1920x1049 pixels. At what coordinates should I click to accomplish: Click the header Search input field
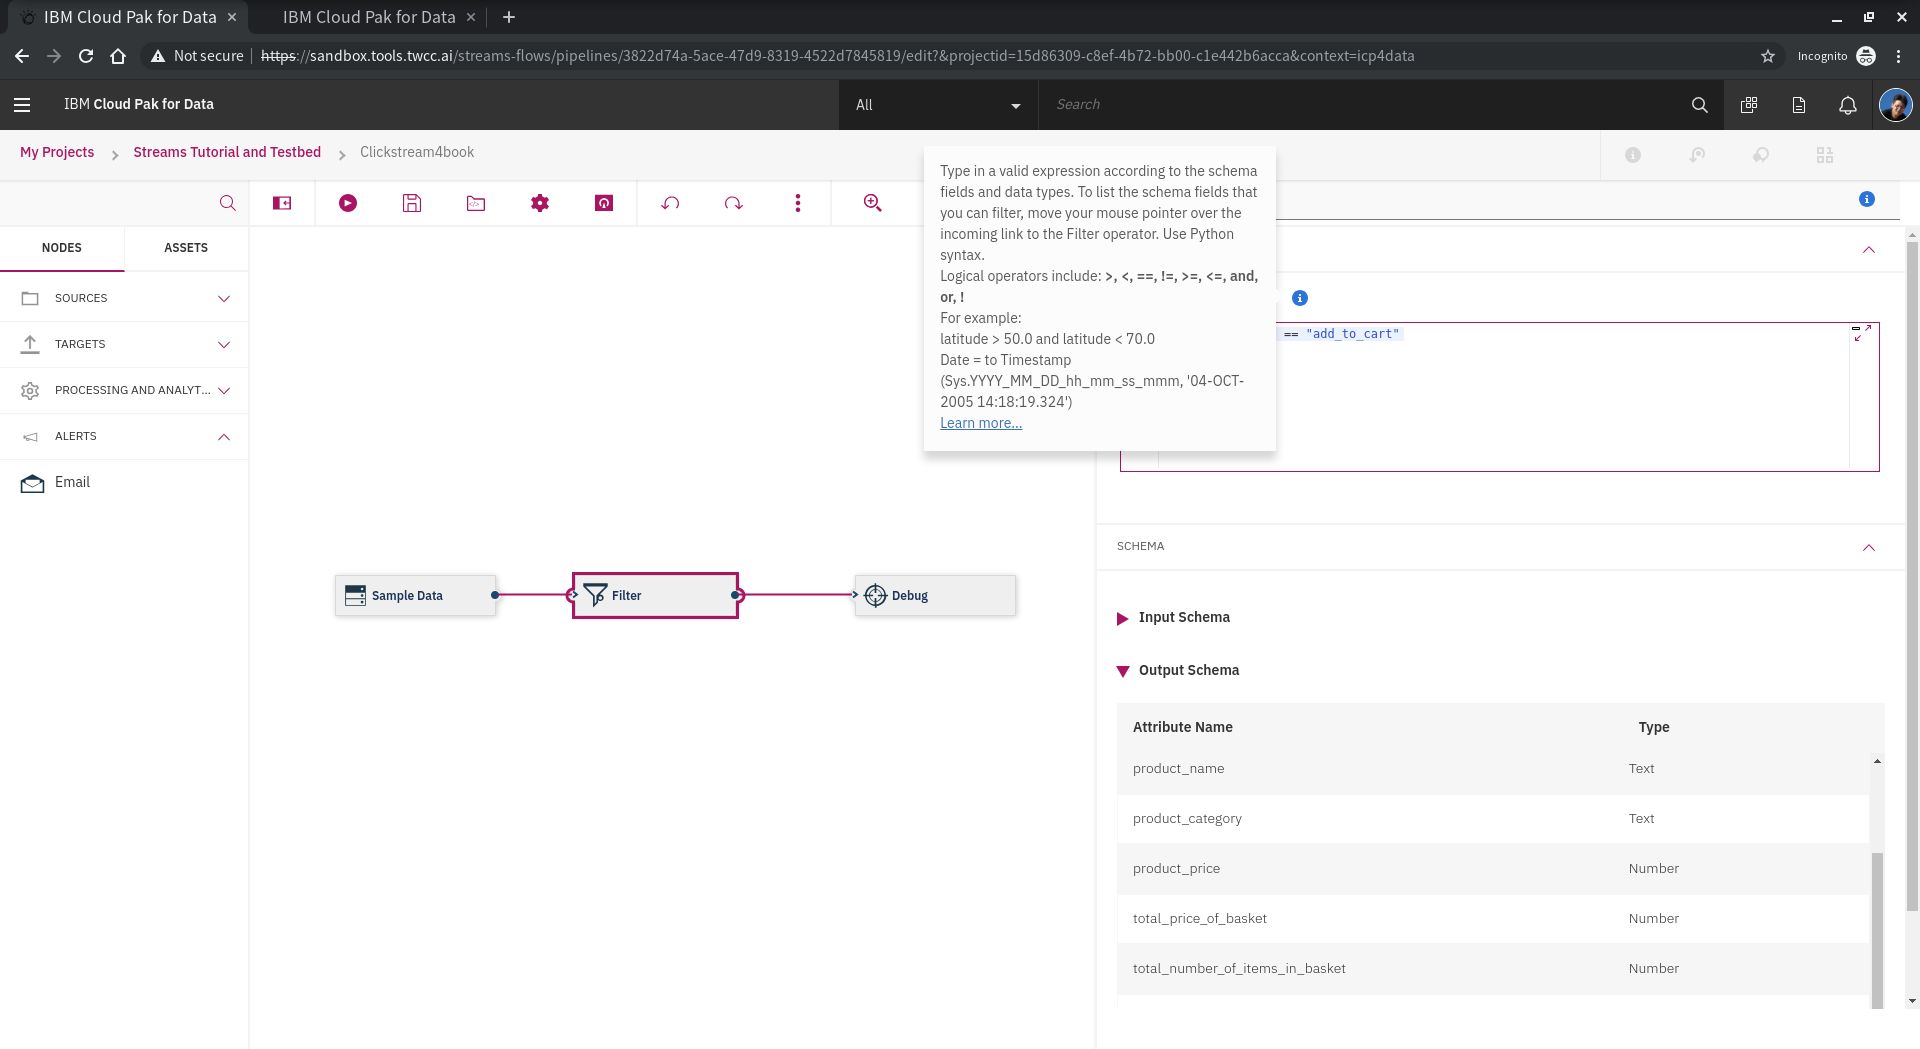1360,104
